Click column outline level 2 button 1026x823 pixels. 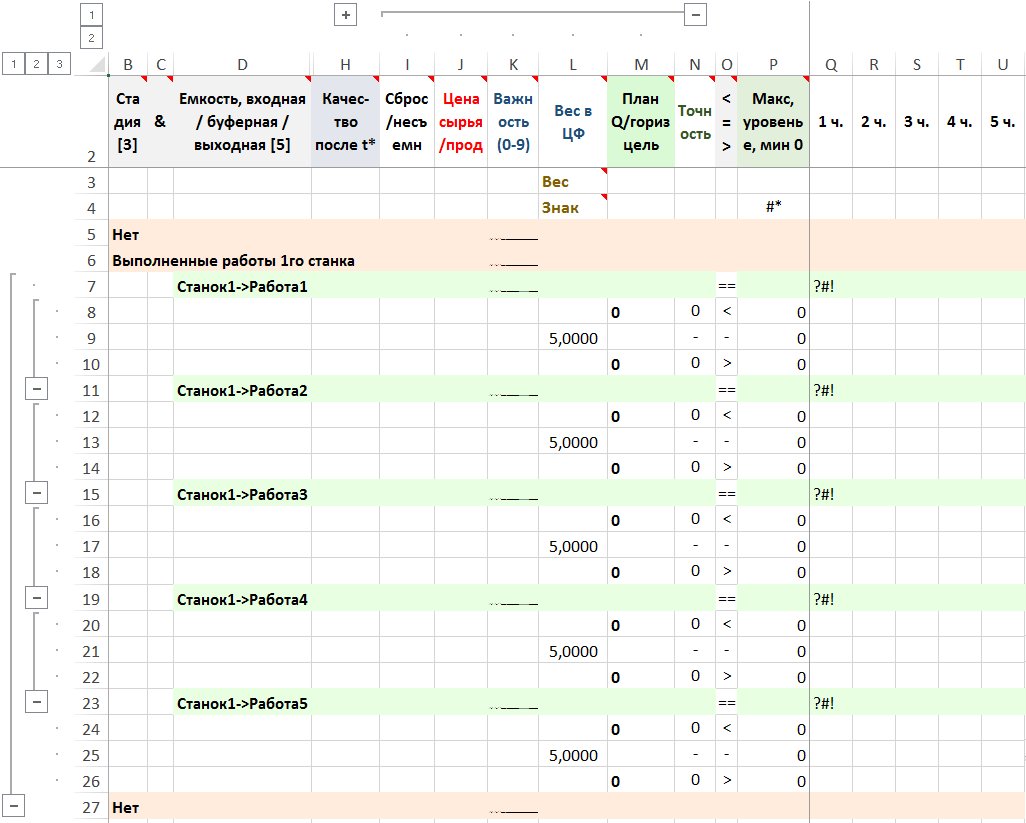coord(91,38)
